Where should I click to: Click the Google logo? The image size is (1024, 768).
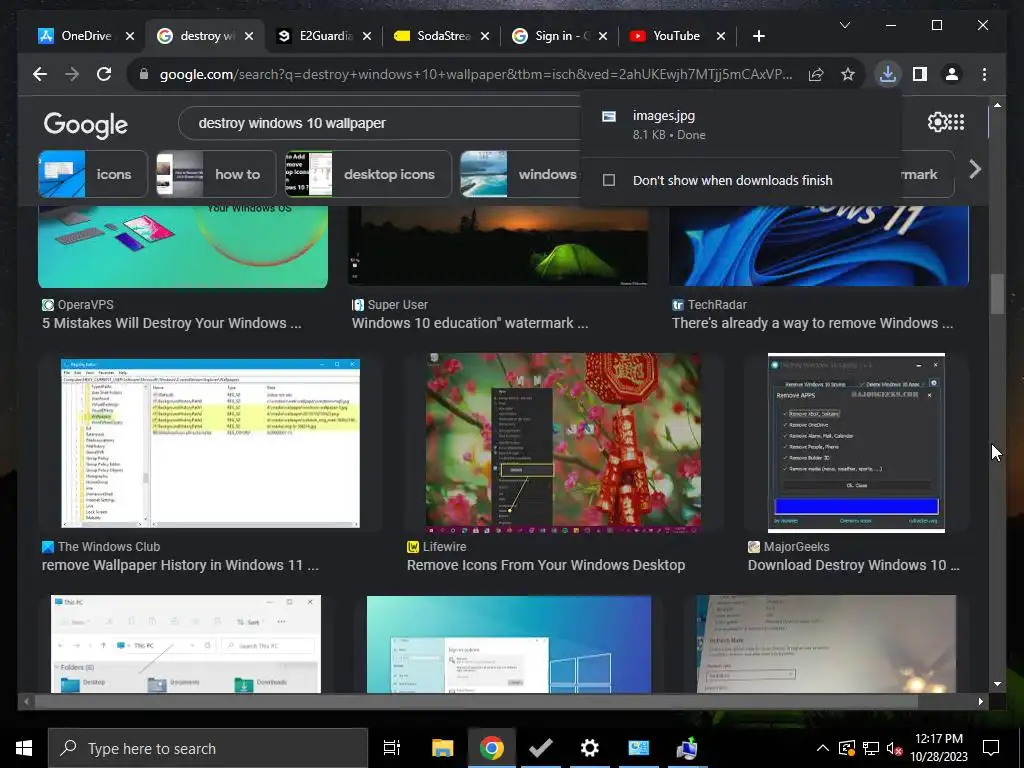(86, 124)
